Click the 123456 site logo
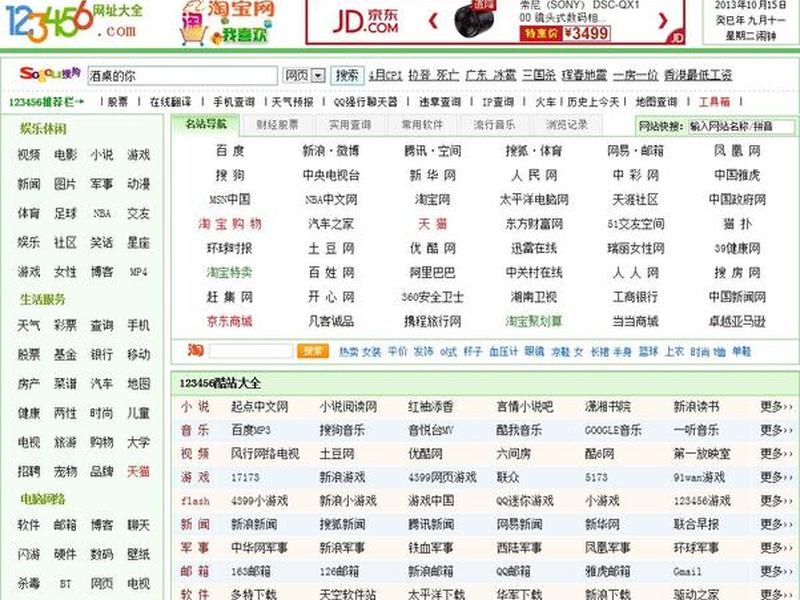 click(73, 21)
